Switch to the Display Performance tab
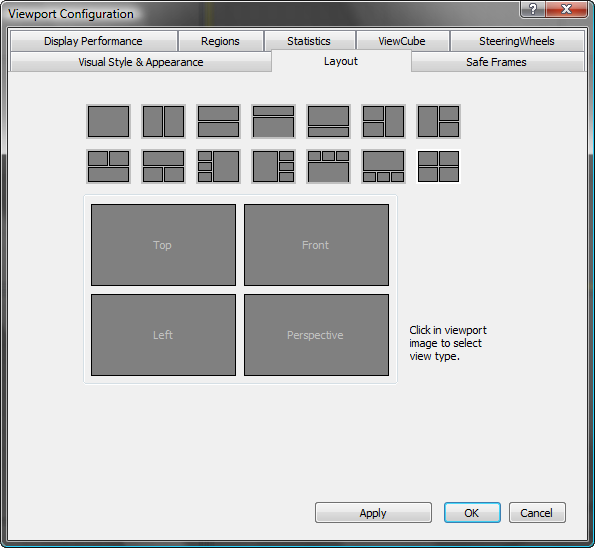The image size is (595, 548). (x=94, y=41)
